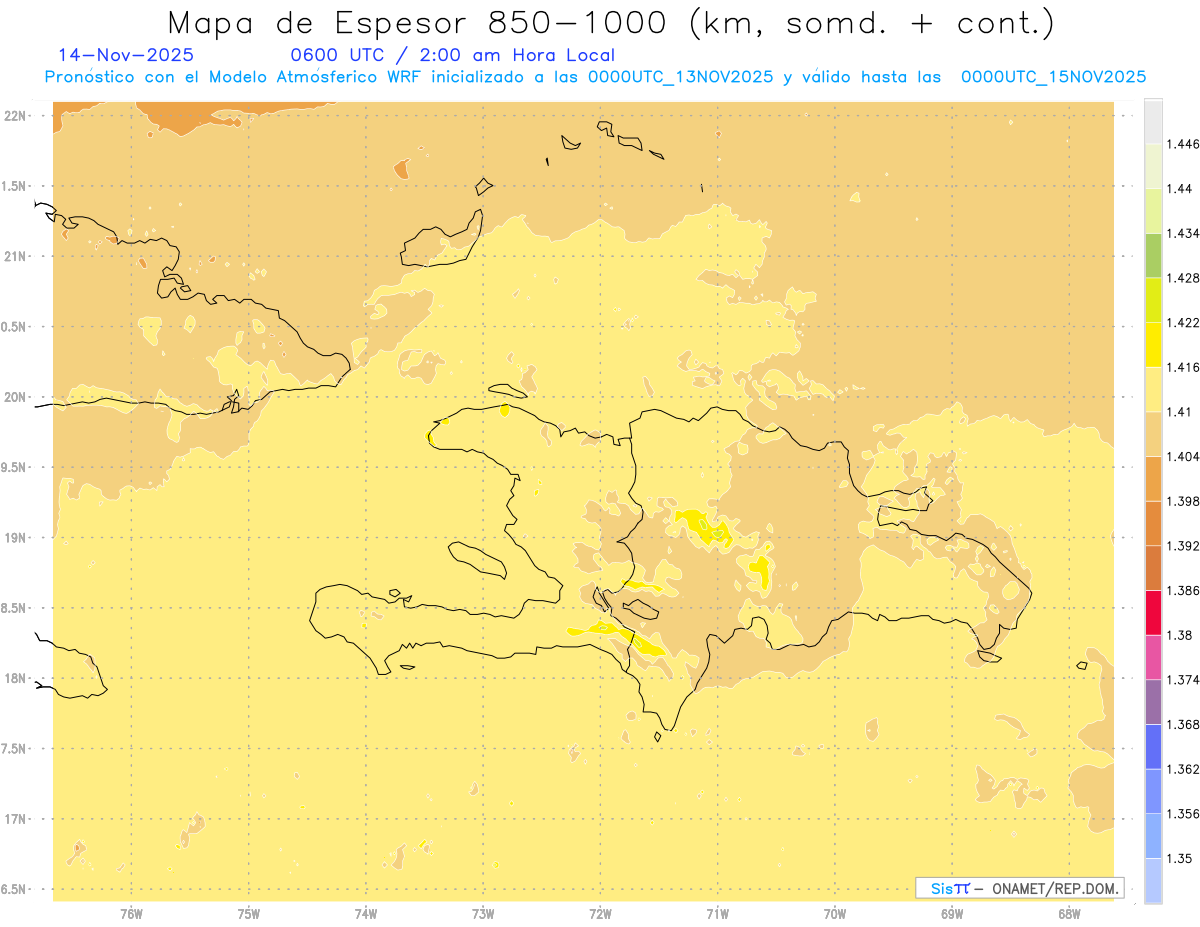Click the latitude label '18N'

(15, 679)
